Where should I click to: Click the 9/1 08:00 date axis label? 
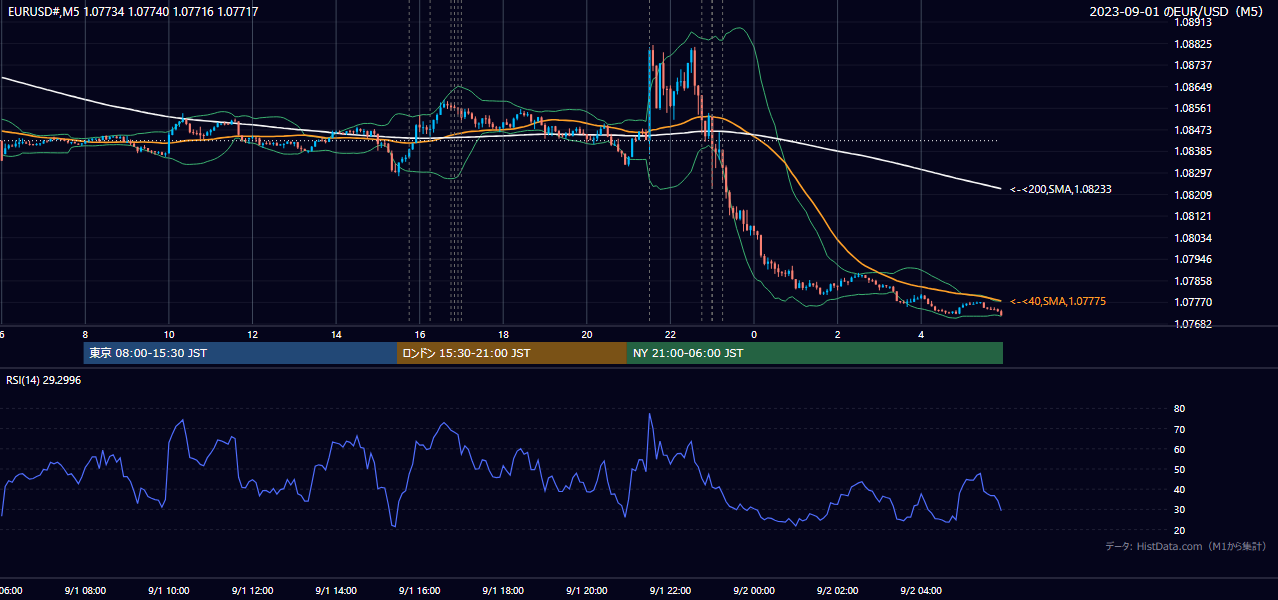coord(84,591)
